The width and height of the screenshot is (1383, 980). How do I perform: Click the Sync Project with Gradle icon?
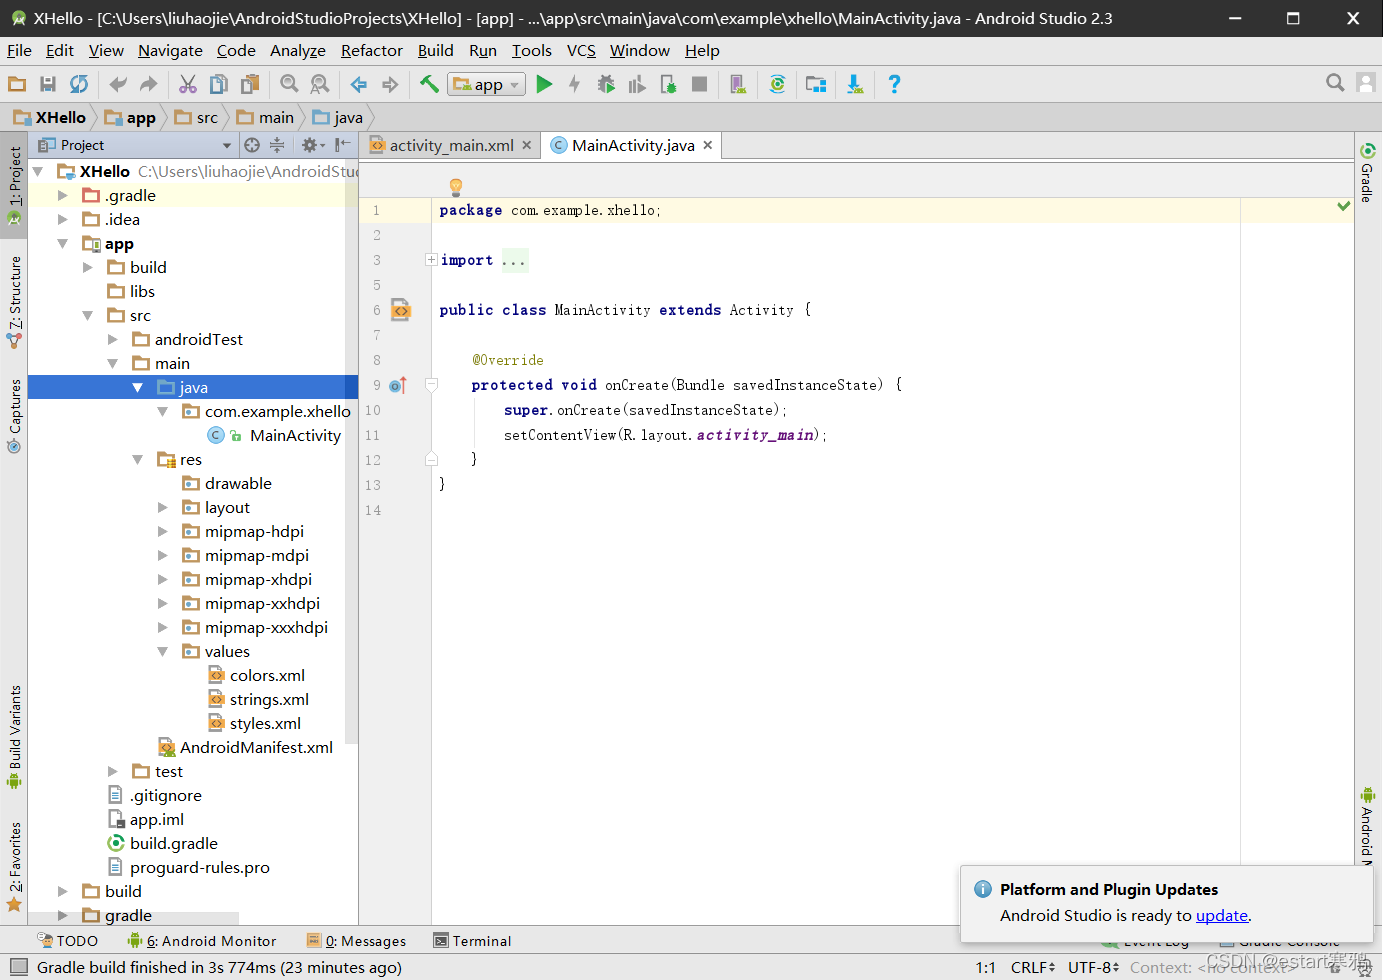pyautogui.click(x=777, y=85)
